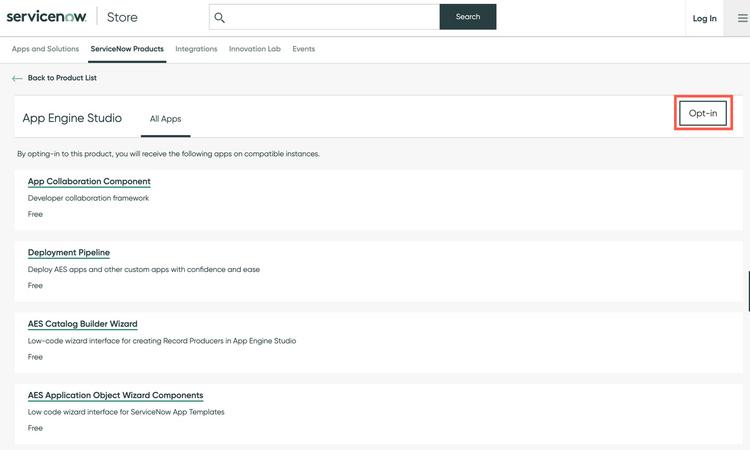The height and width of the screenshot is (450, 750).
Task: Open the Innovation Lab tab
Action: 254,49
